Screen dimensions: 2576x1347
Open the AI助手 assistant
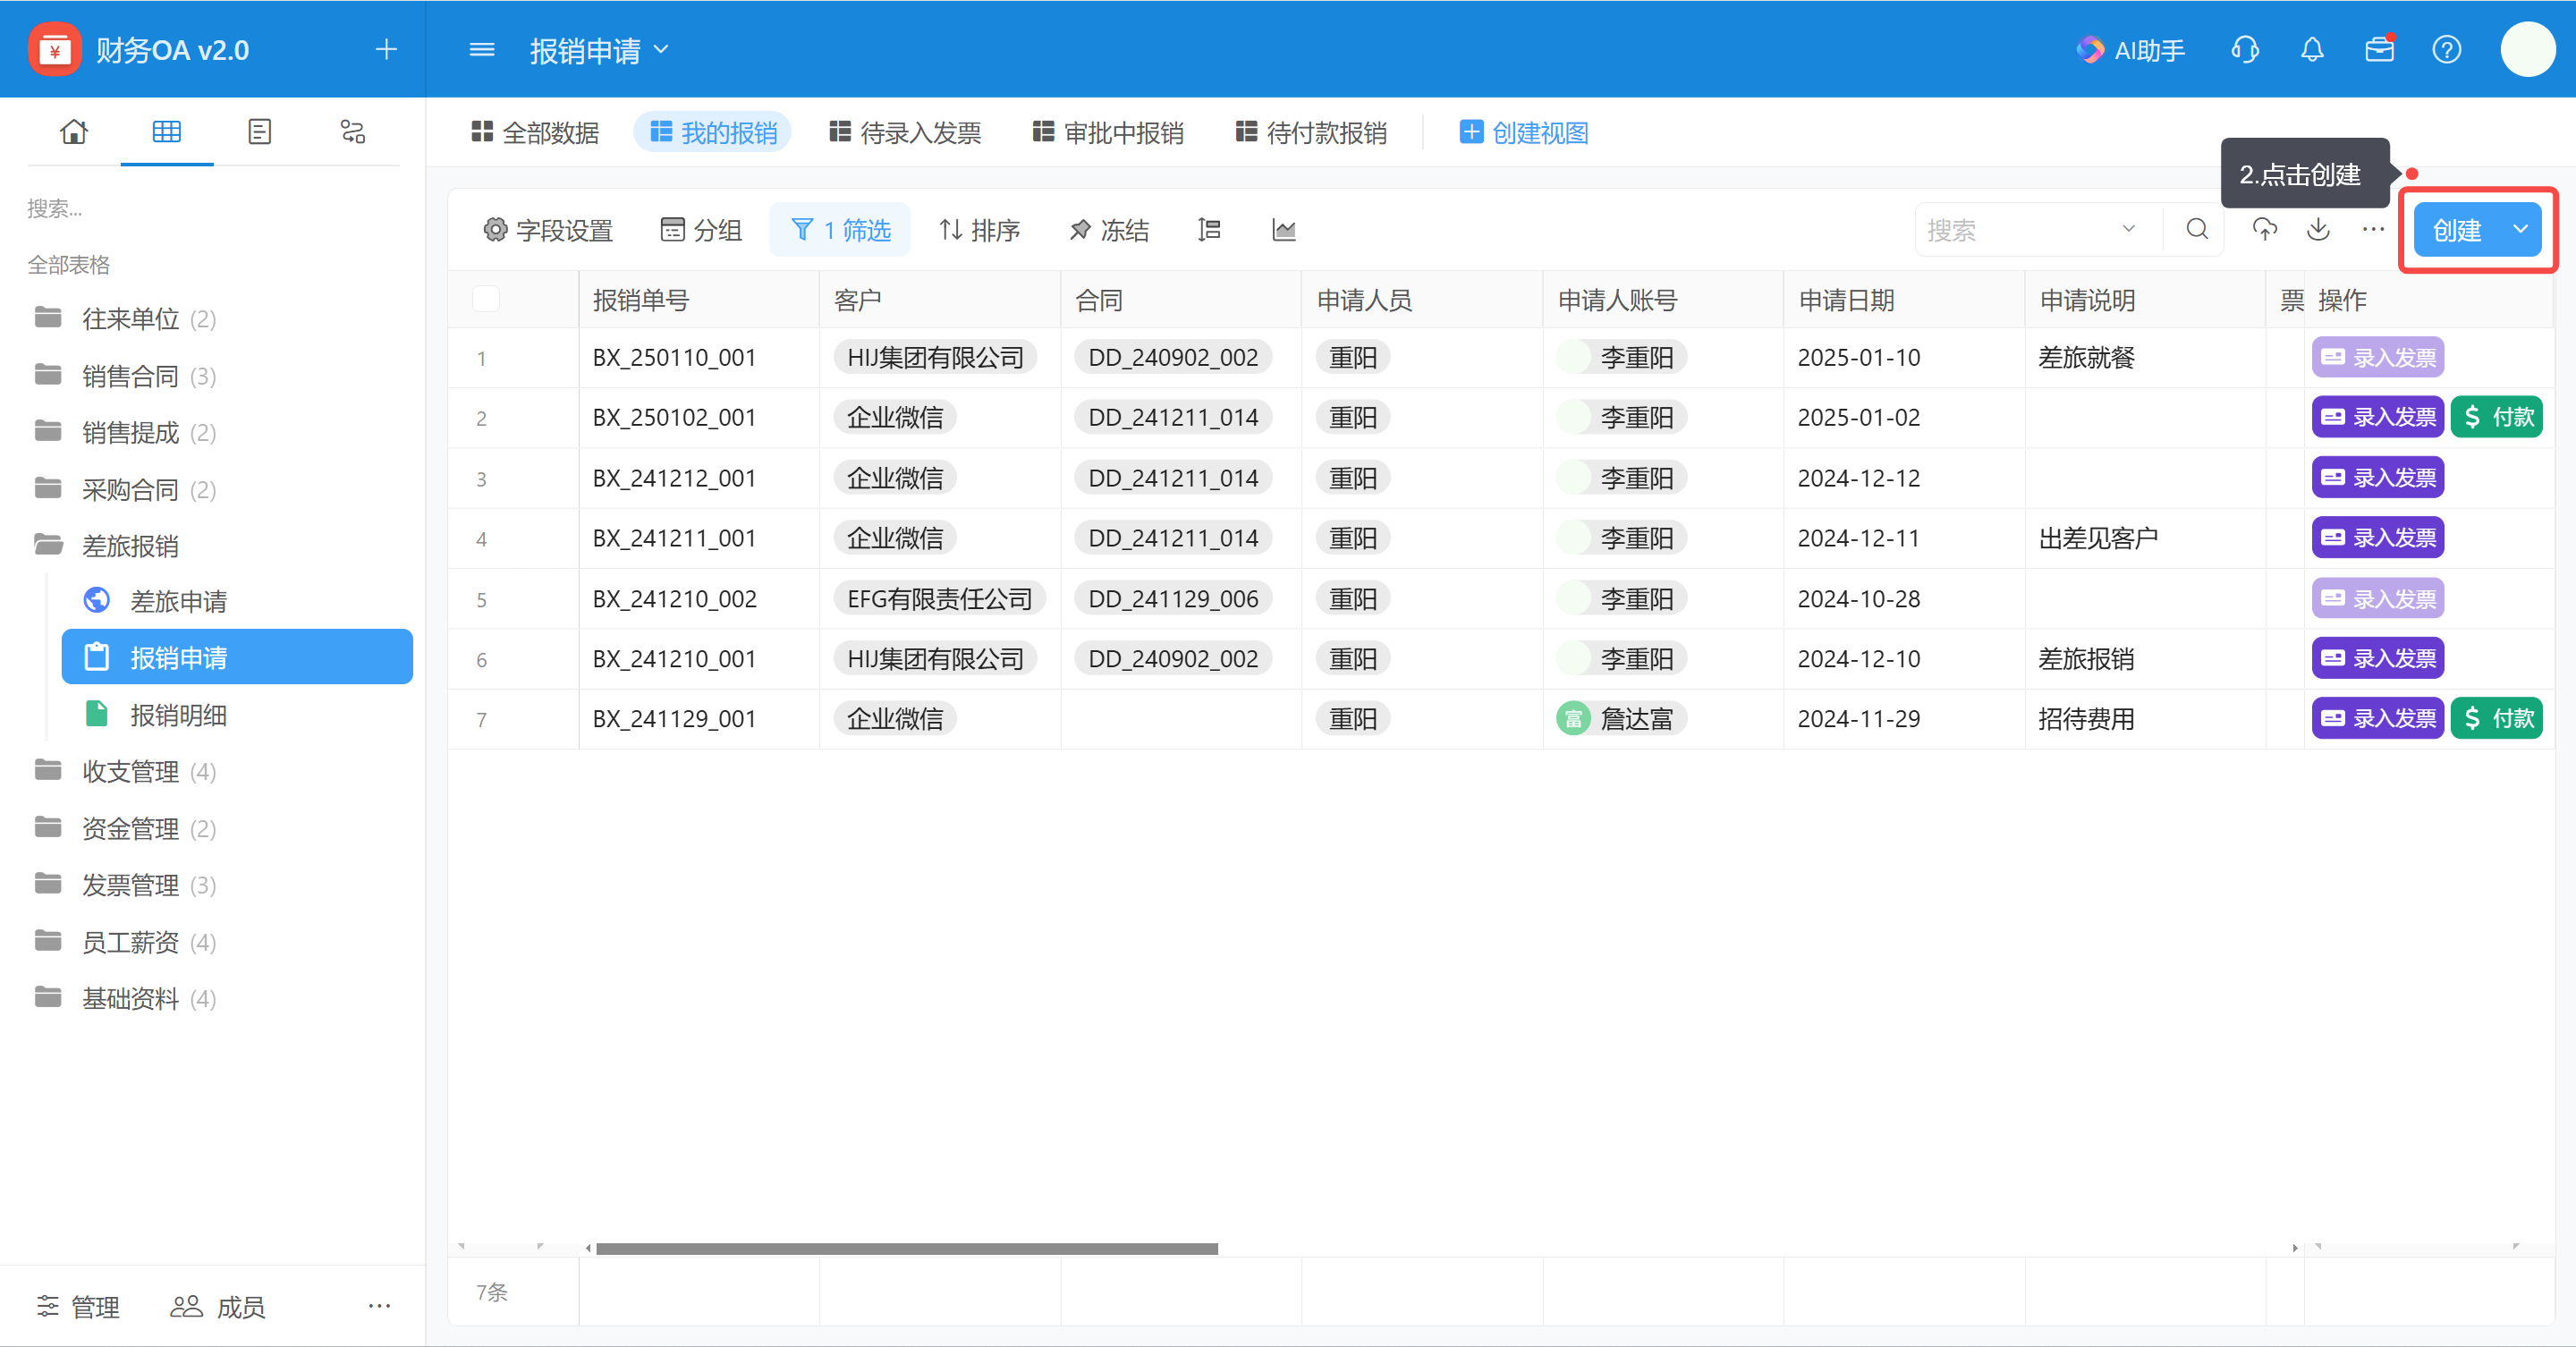coord(2131,50)
